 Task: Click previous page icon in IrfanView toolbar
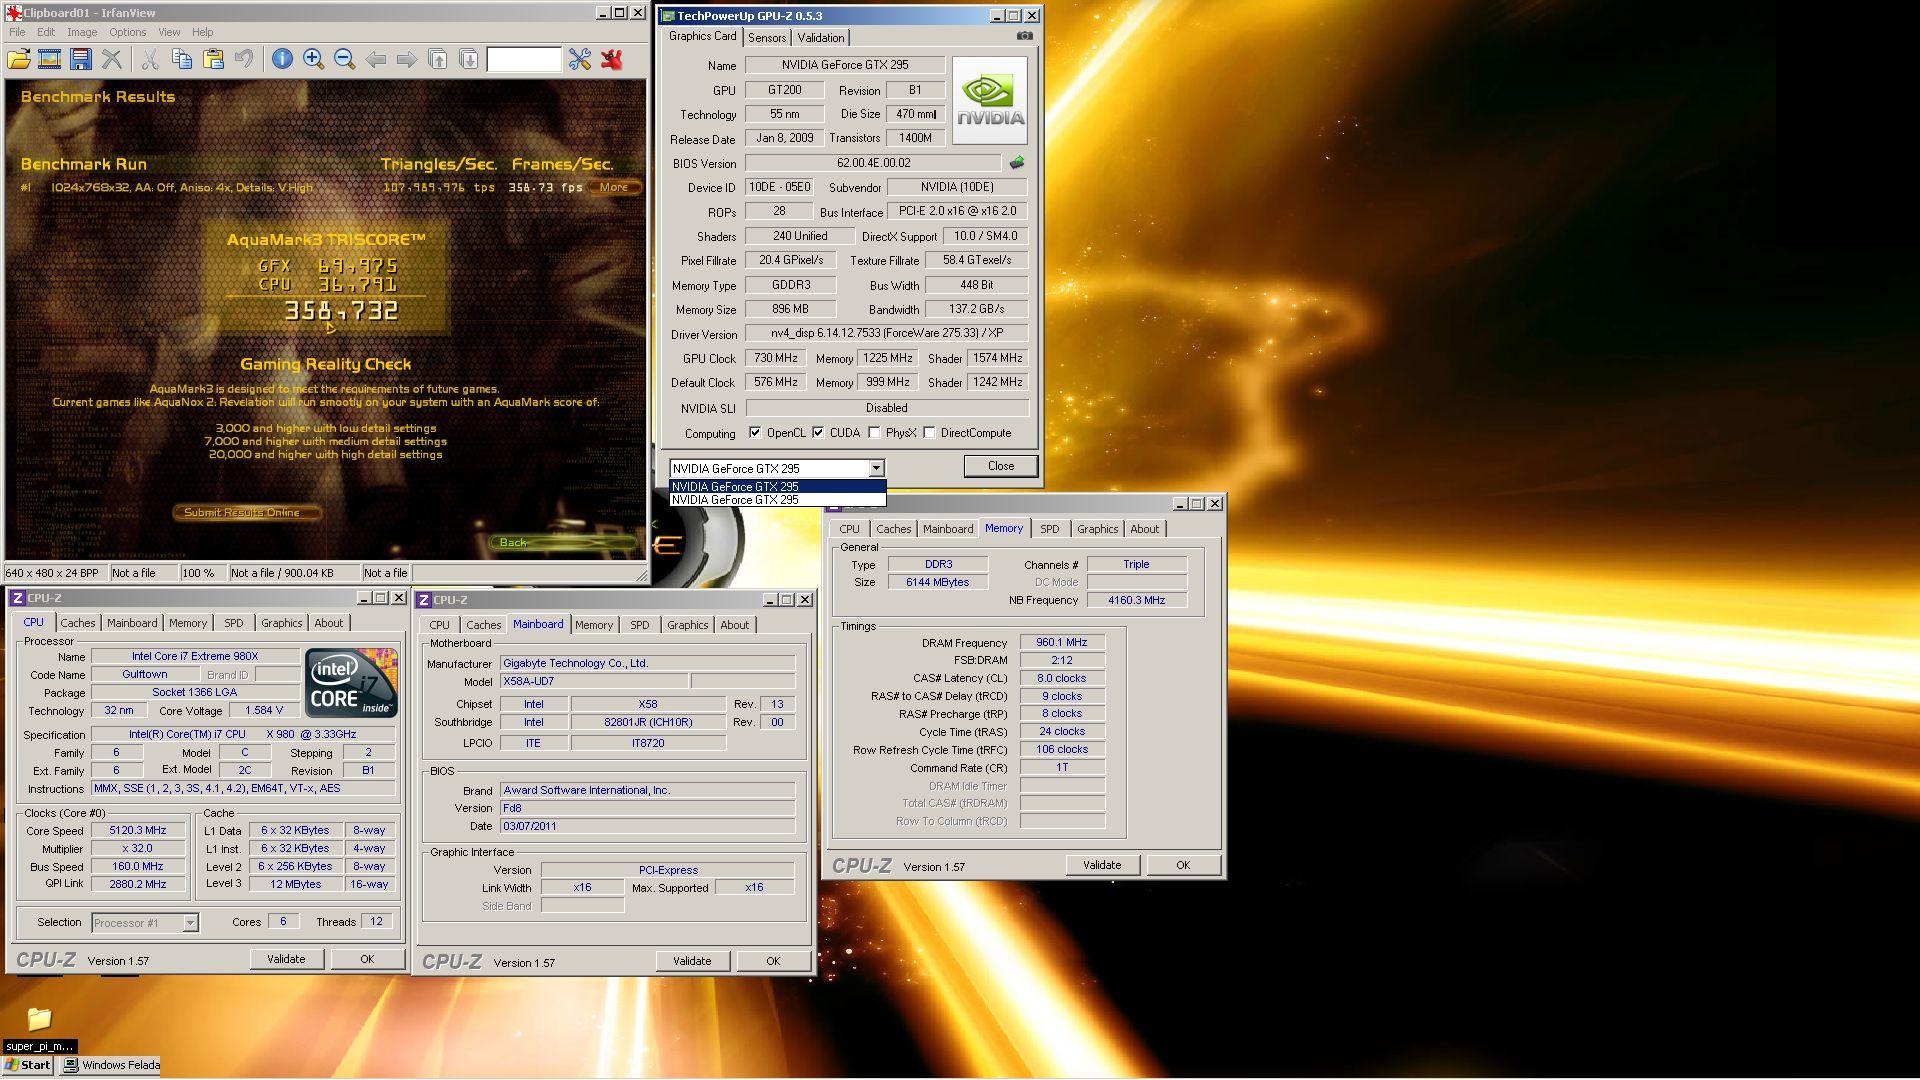437,60
